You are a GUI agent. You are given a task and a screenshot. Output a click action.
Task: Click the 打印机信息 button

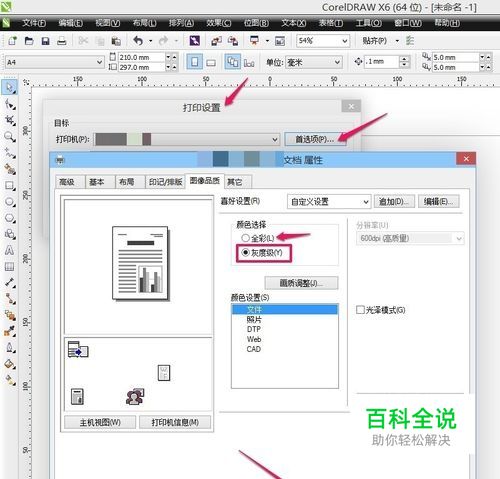pos(175,422)
